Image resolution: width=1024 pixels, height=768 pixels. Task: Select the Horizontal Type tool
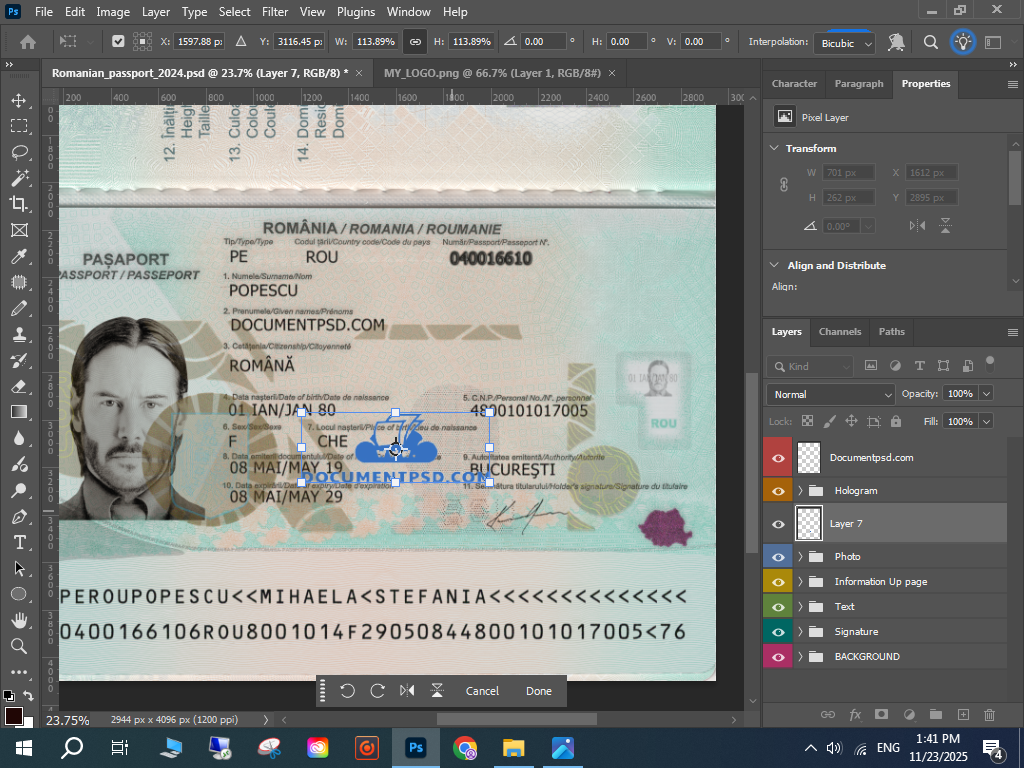coord(19,542)
